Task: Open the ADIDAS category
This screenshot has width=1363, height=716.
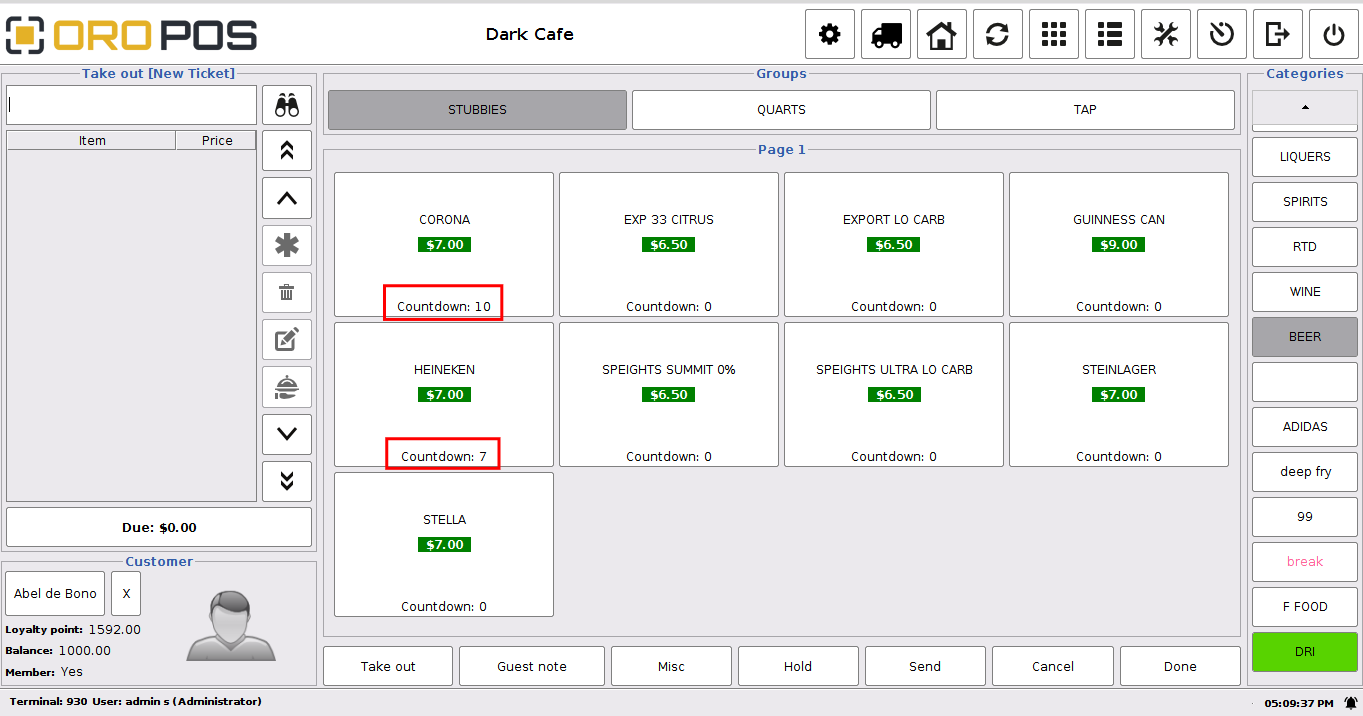Action: coord(1305,427)
